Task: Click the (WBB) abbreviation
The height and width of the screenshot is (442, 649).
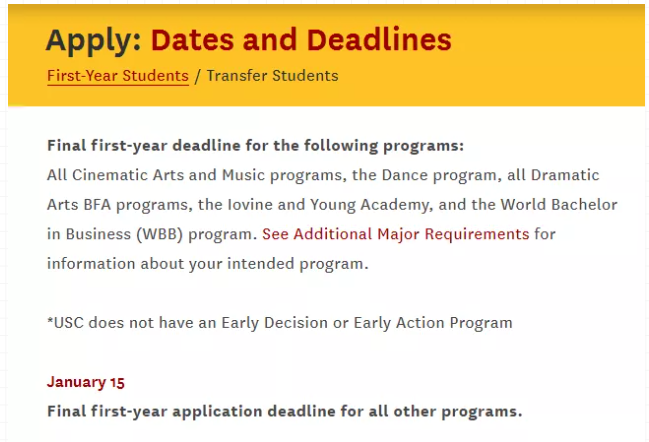Action: (x=160, y=234)
